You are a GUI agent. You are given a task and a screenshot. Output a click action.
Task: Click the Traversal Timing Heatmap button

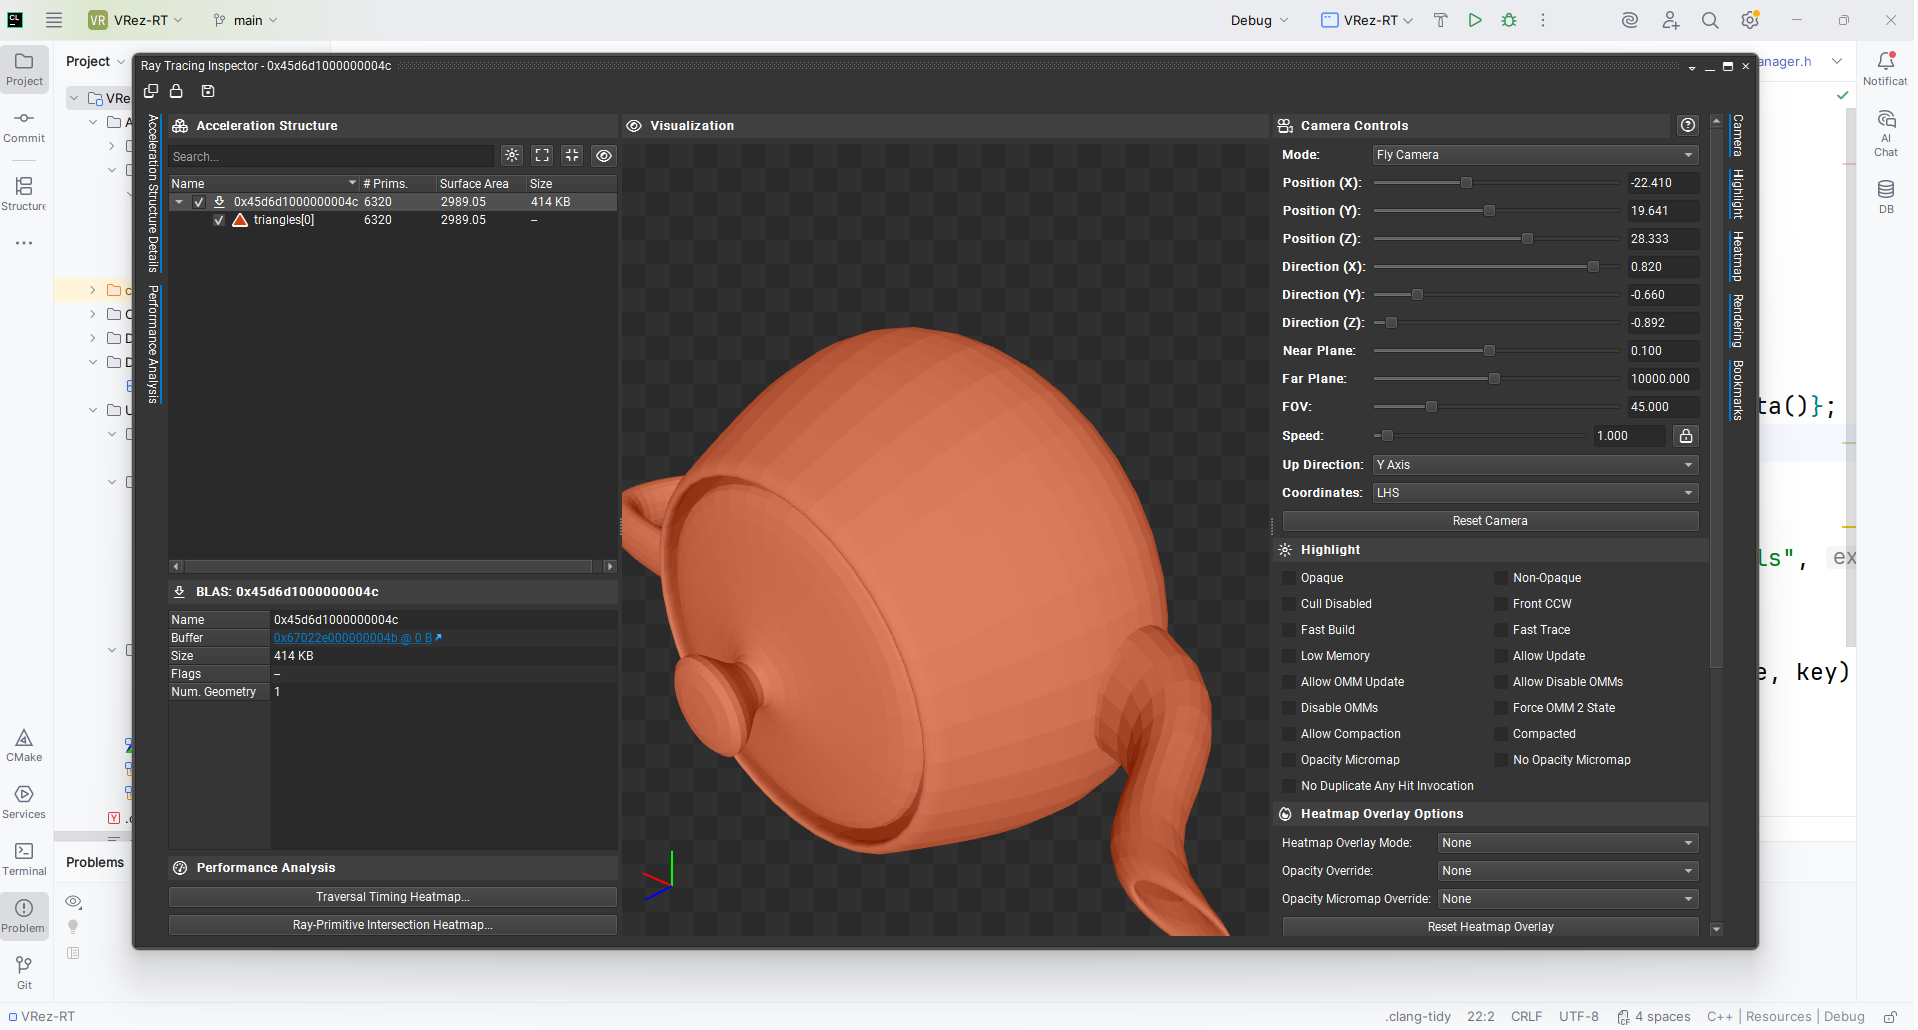click(x=392, y=897)
